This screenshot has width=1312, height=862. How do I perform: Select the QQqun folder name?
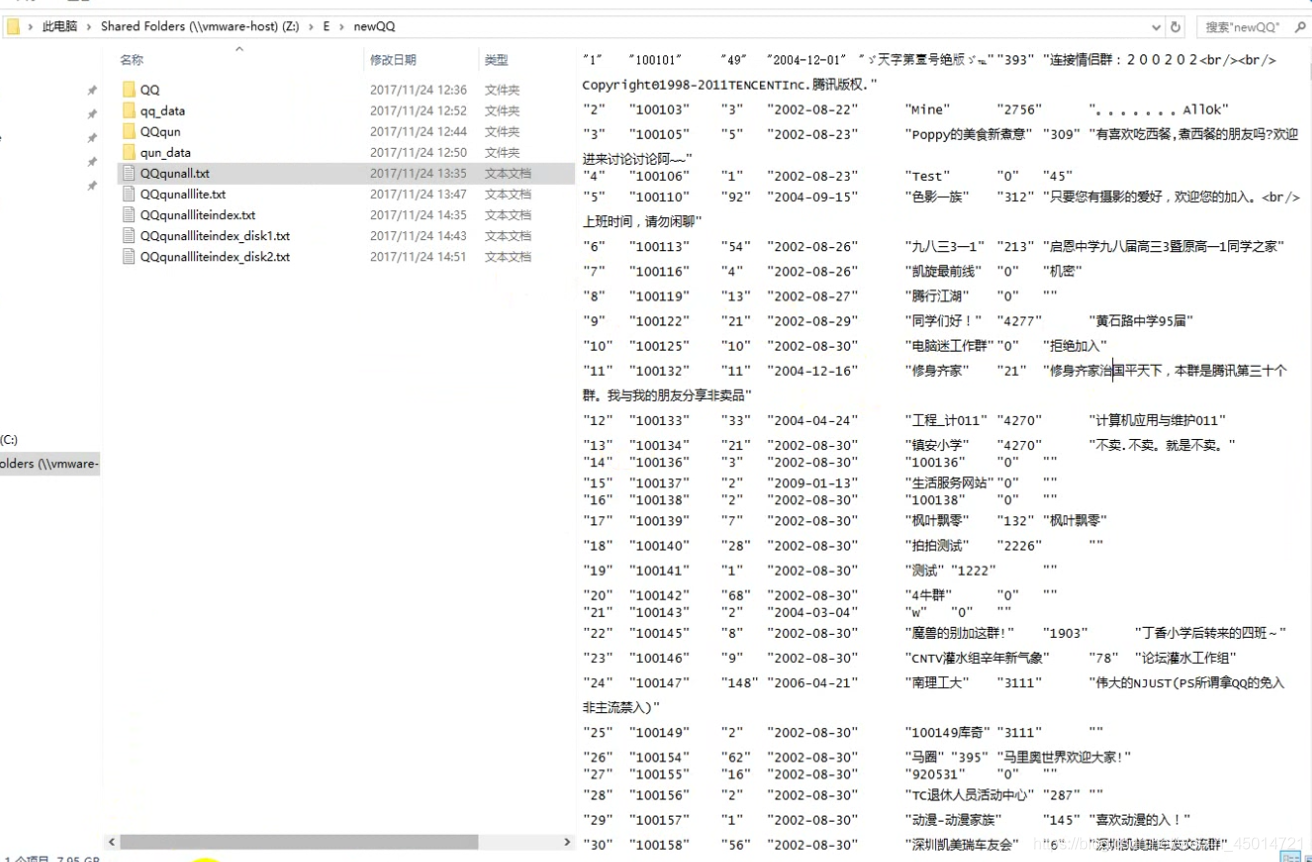click(160, 131)
